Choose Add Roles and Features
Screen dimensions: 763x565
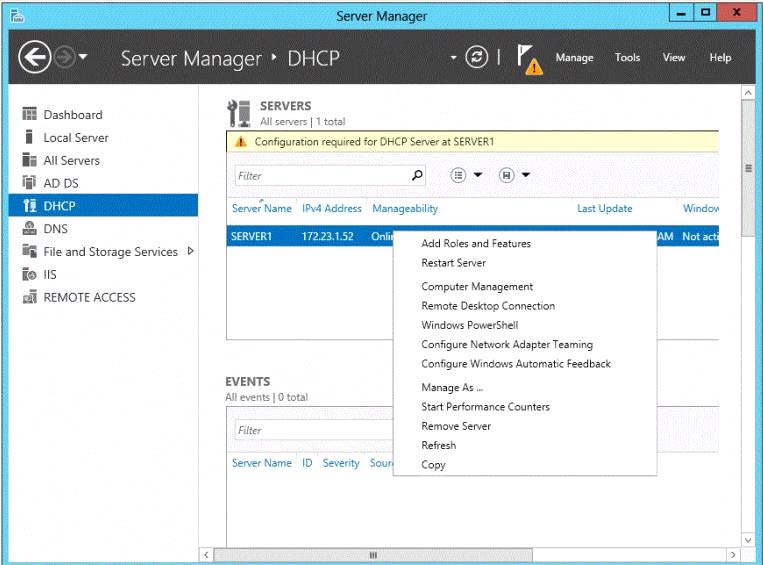pos(476,243)
